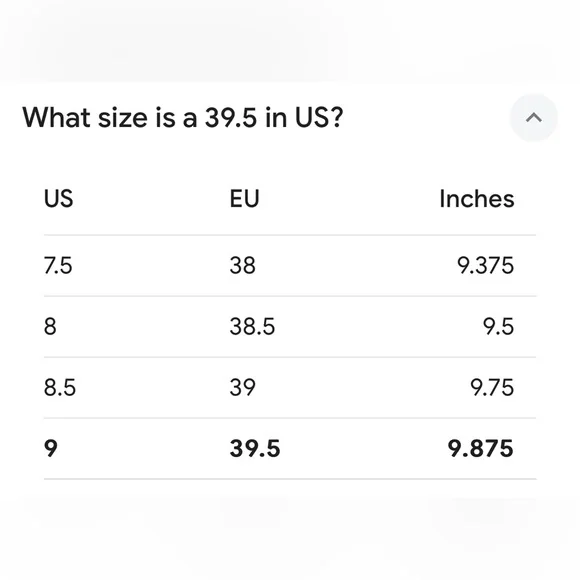Click EU size 39 cell
580x580 pixels.
tap(242, 388)
